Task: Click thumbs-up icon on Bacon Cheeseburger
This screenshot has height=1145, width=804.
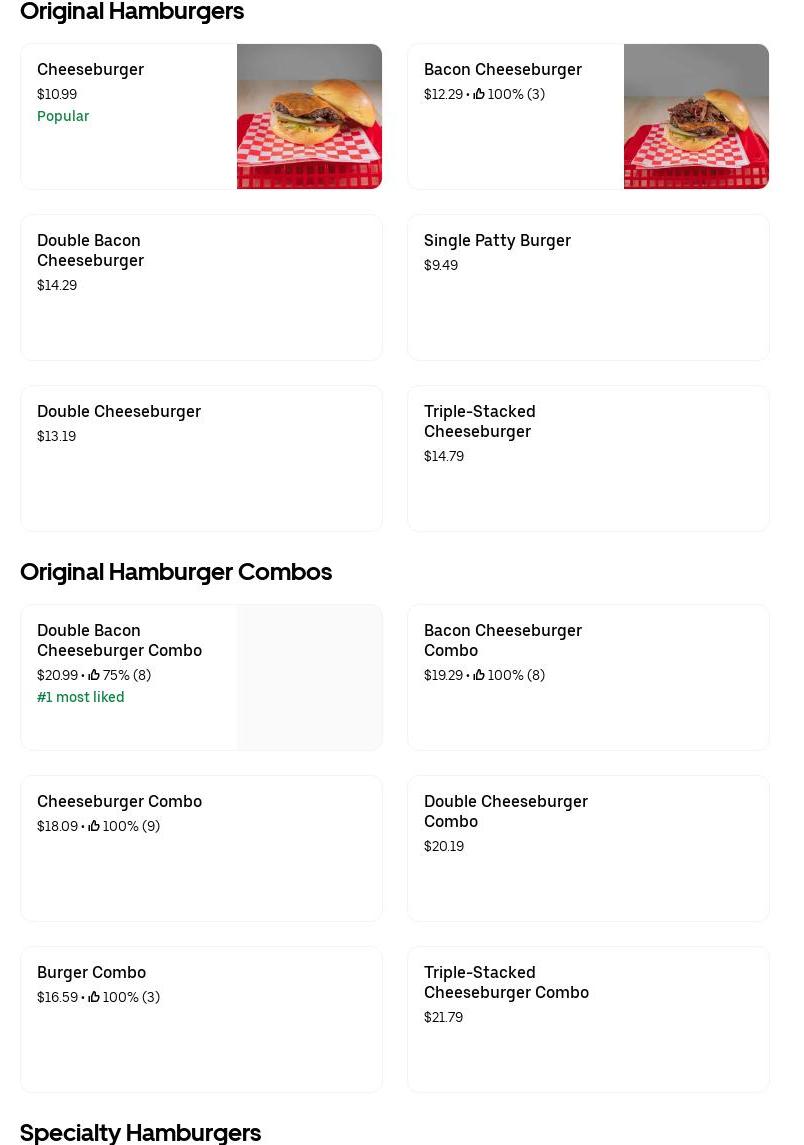Action: point(479,94)
